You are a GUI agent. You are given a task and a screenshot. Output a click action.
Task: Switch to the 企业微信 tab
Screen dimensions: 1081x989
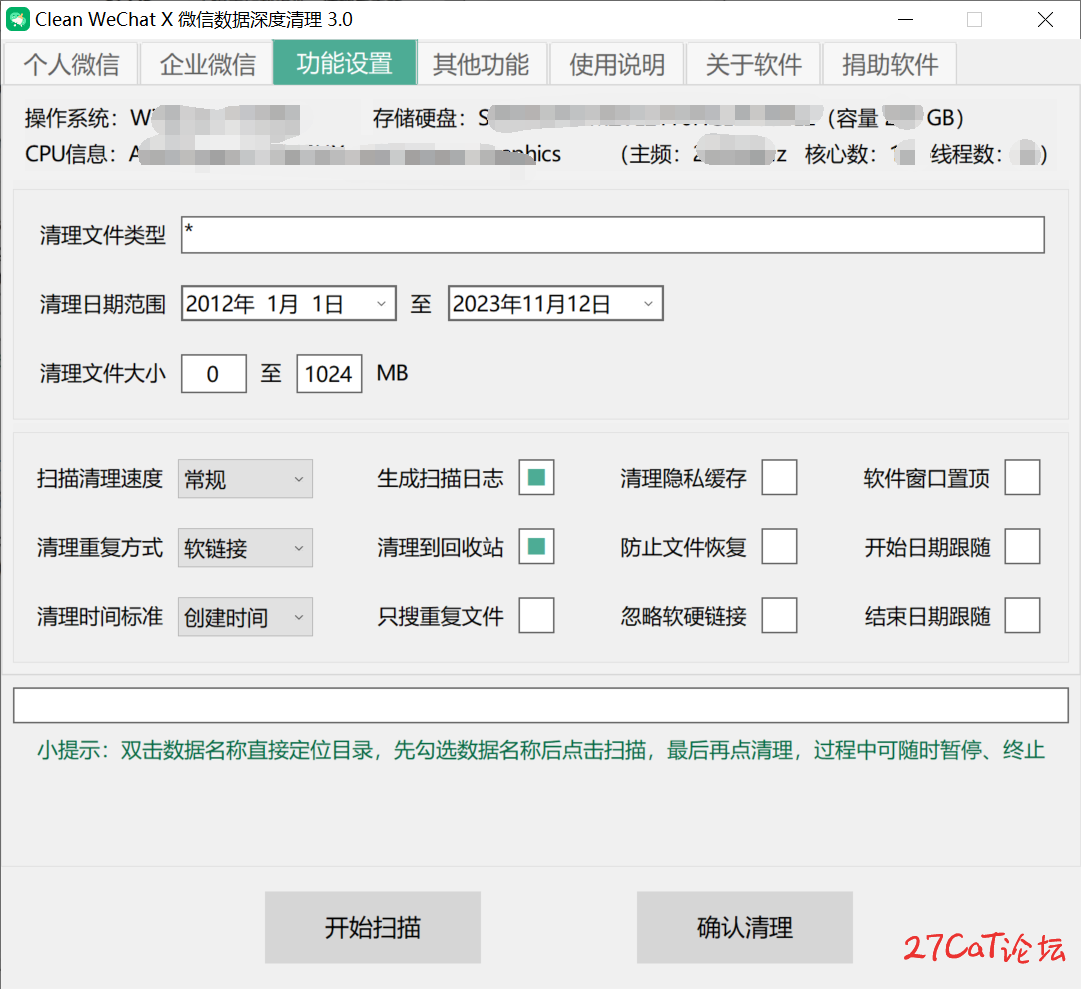[x=208, y=64]
